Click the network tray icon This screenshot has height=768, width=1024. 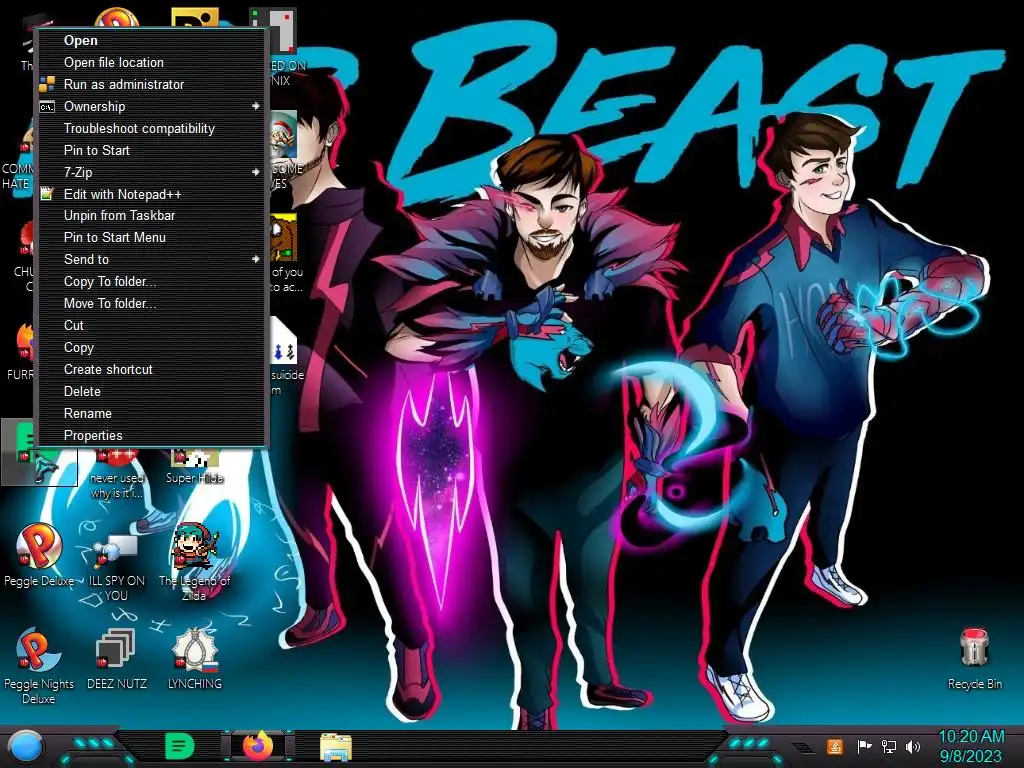[889, 746]
